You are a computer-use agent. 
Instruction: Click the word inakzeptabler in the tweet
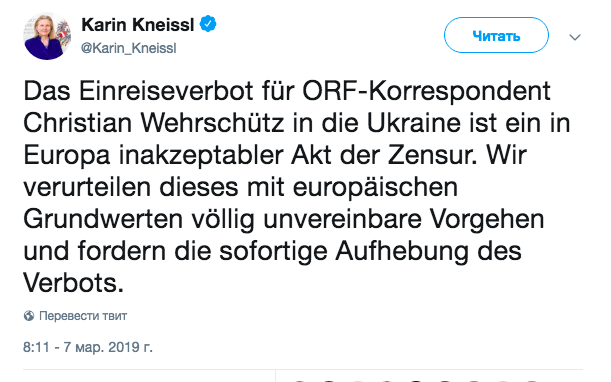pyautogui.click(x=201, y=156)
